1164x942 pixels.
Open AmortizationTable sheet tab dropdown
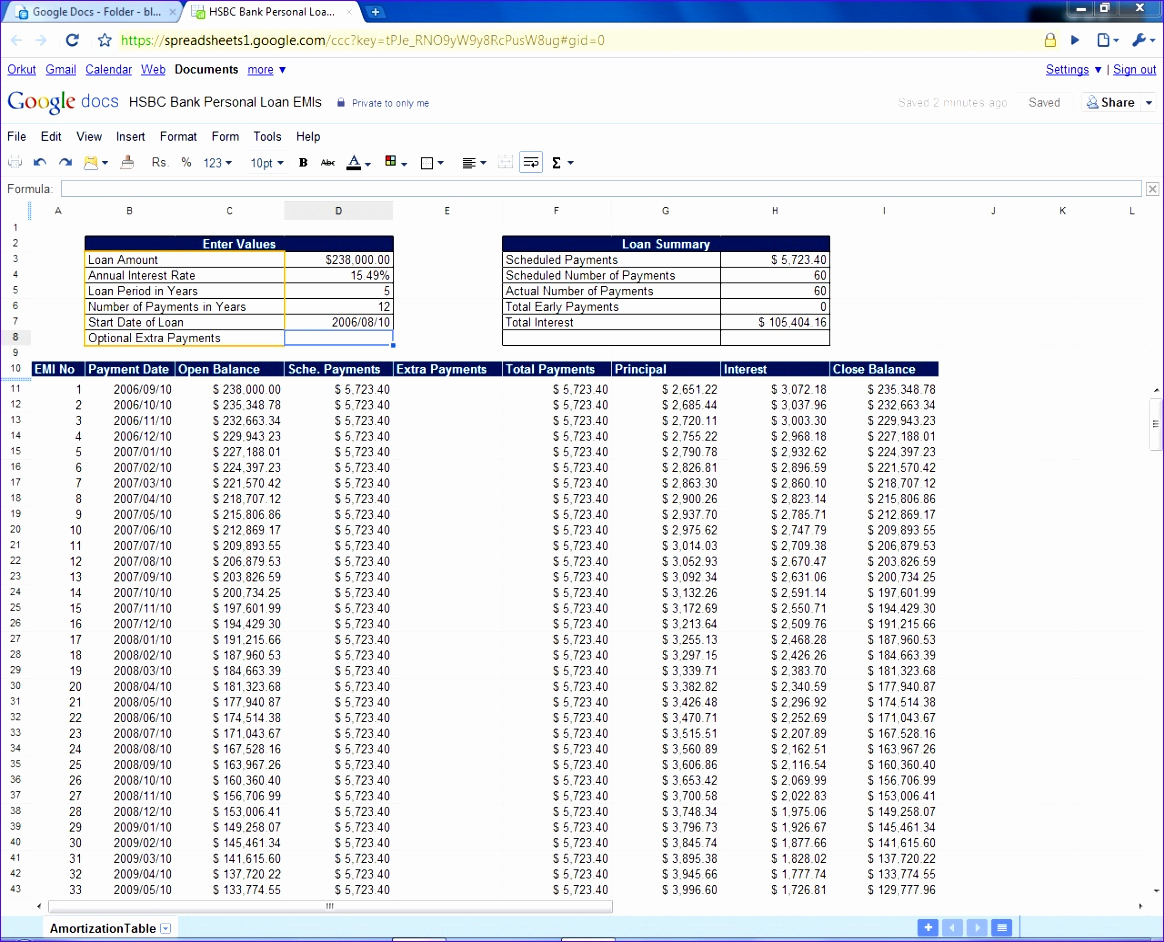[x=166, y=929]
